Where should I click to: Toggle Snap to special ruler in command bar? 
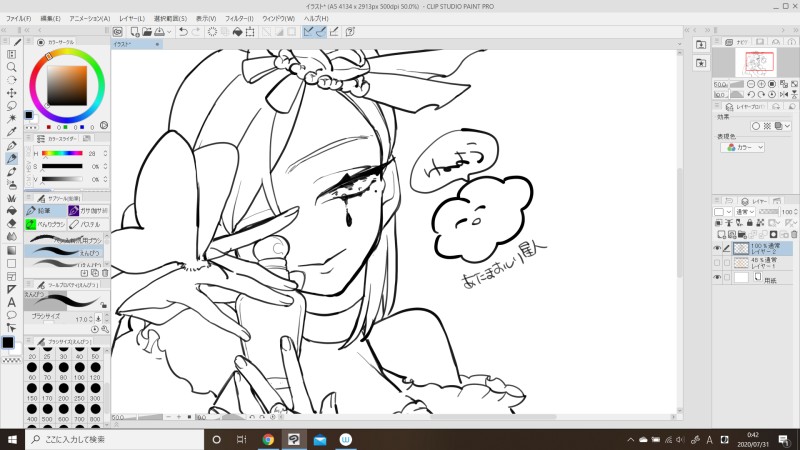click(x=321, y=32)
